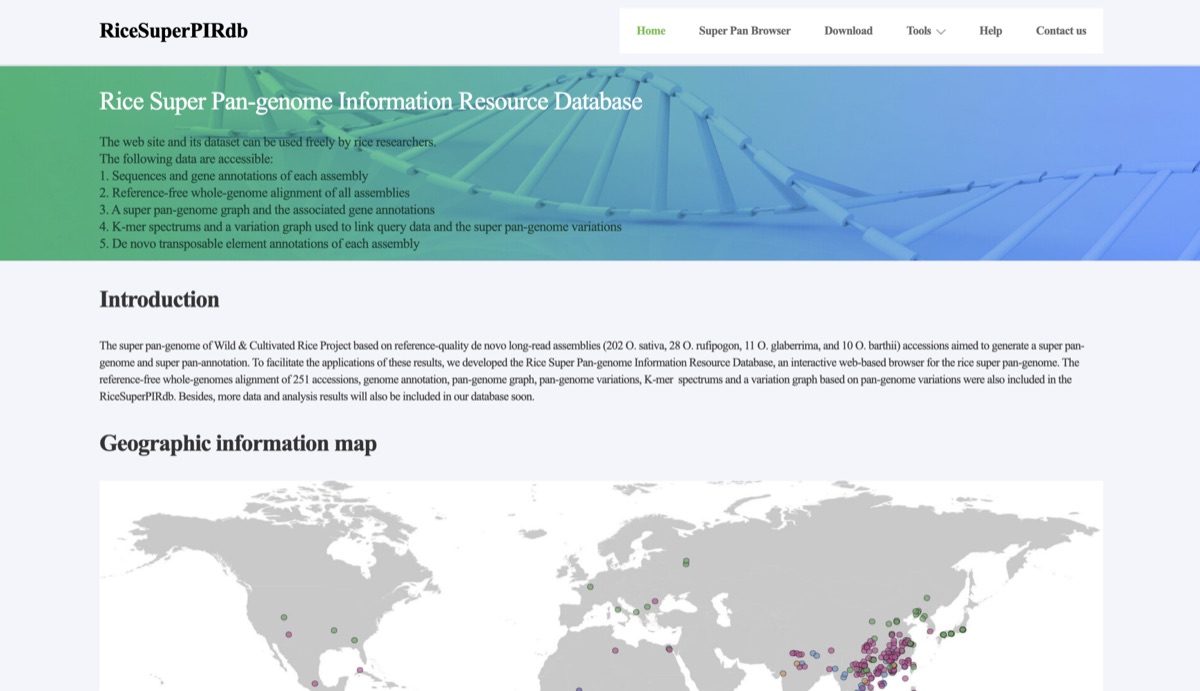The image size is (1200, 691).
Task: Click the sentence 'The web site and its dataset…'
Action: click(x=268, y=142)
